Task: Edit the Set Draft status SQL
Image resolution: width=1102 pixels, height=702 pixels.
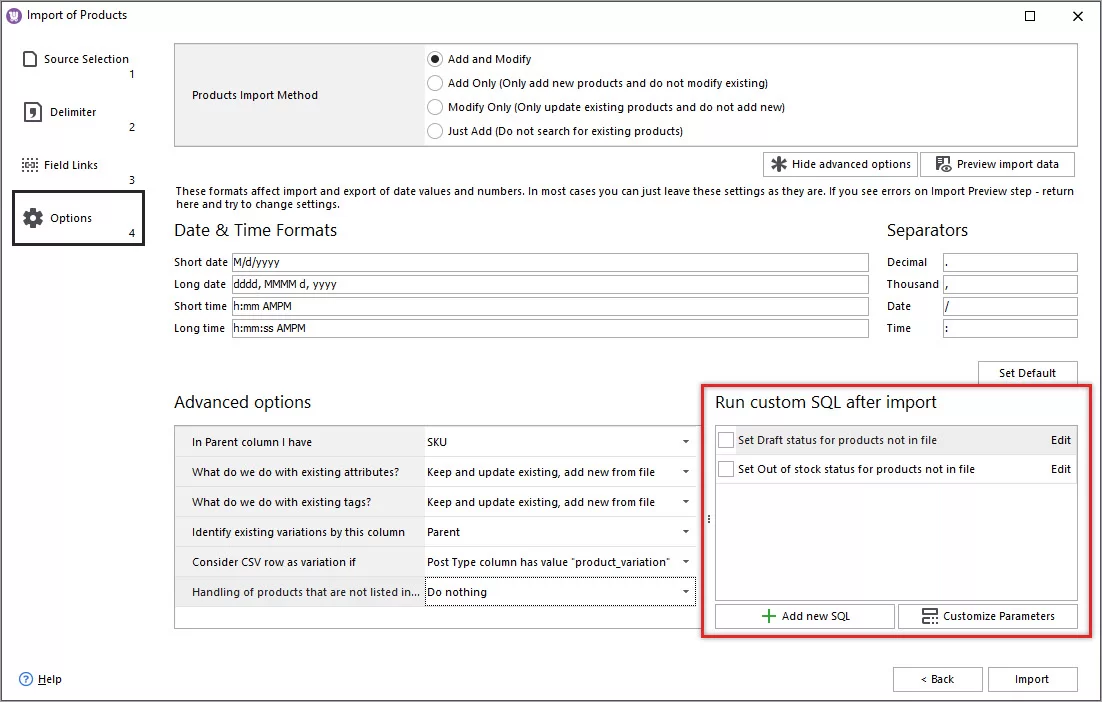Action: [x=1061, y=440]
